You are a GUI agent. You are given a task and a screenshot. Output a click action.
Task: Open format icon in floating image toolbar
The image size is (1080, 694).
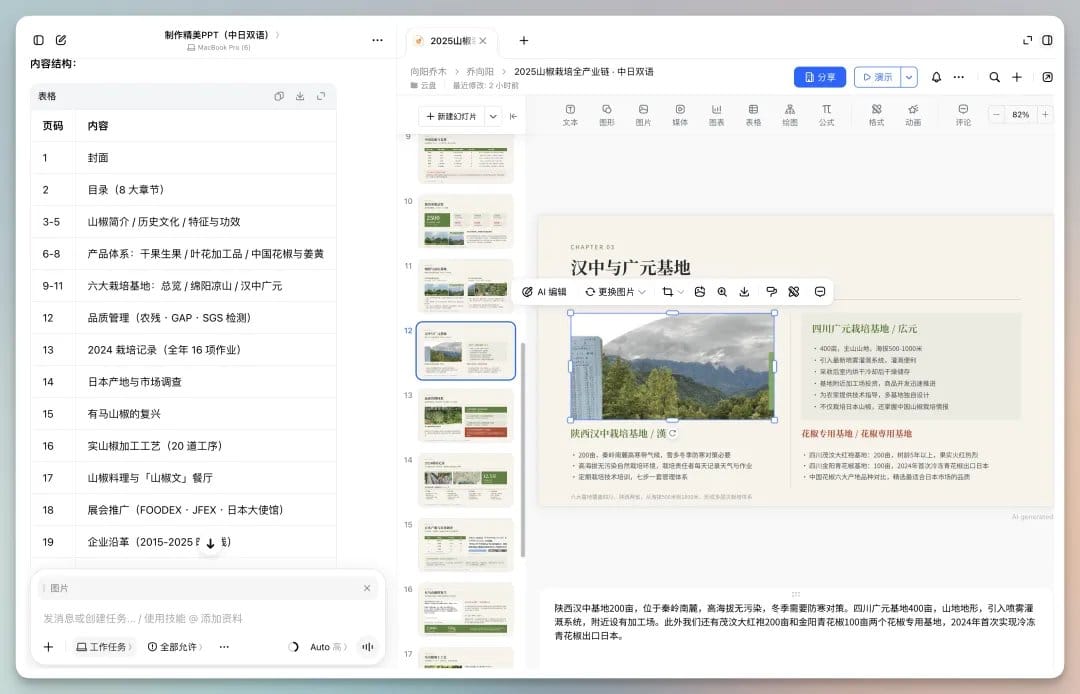click(793, 292)
